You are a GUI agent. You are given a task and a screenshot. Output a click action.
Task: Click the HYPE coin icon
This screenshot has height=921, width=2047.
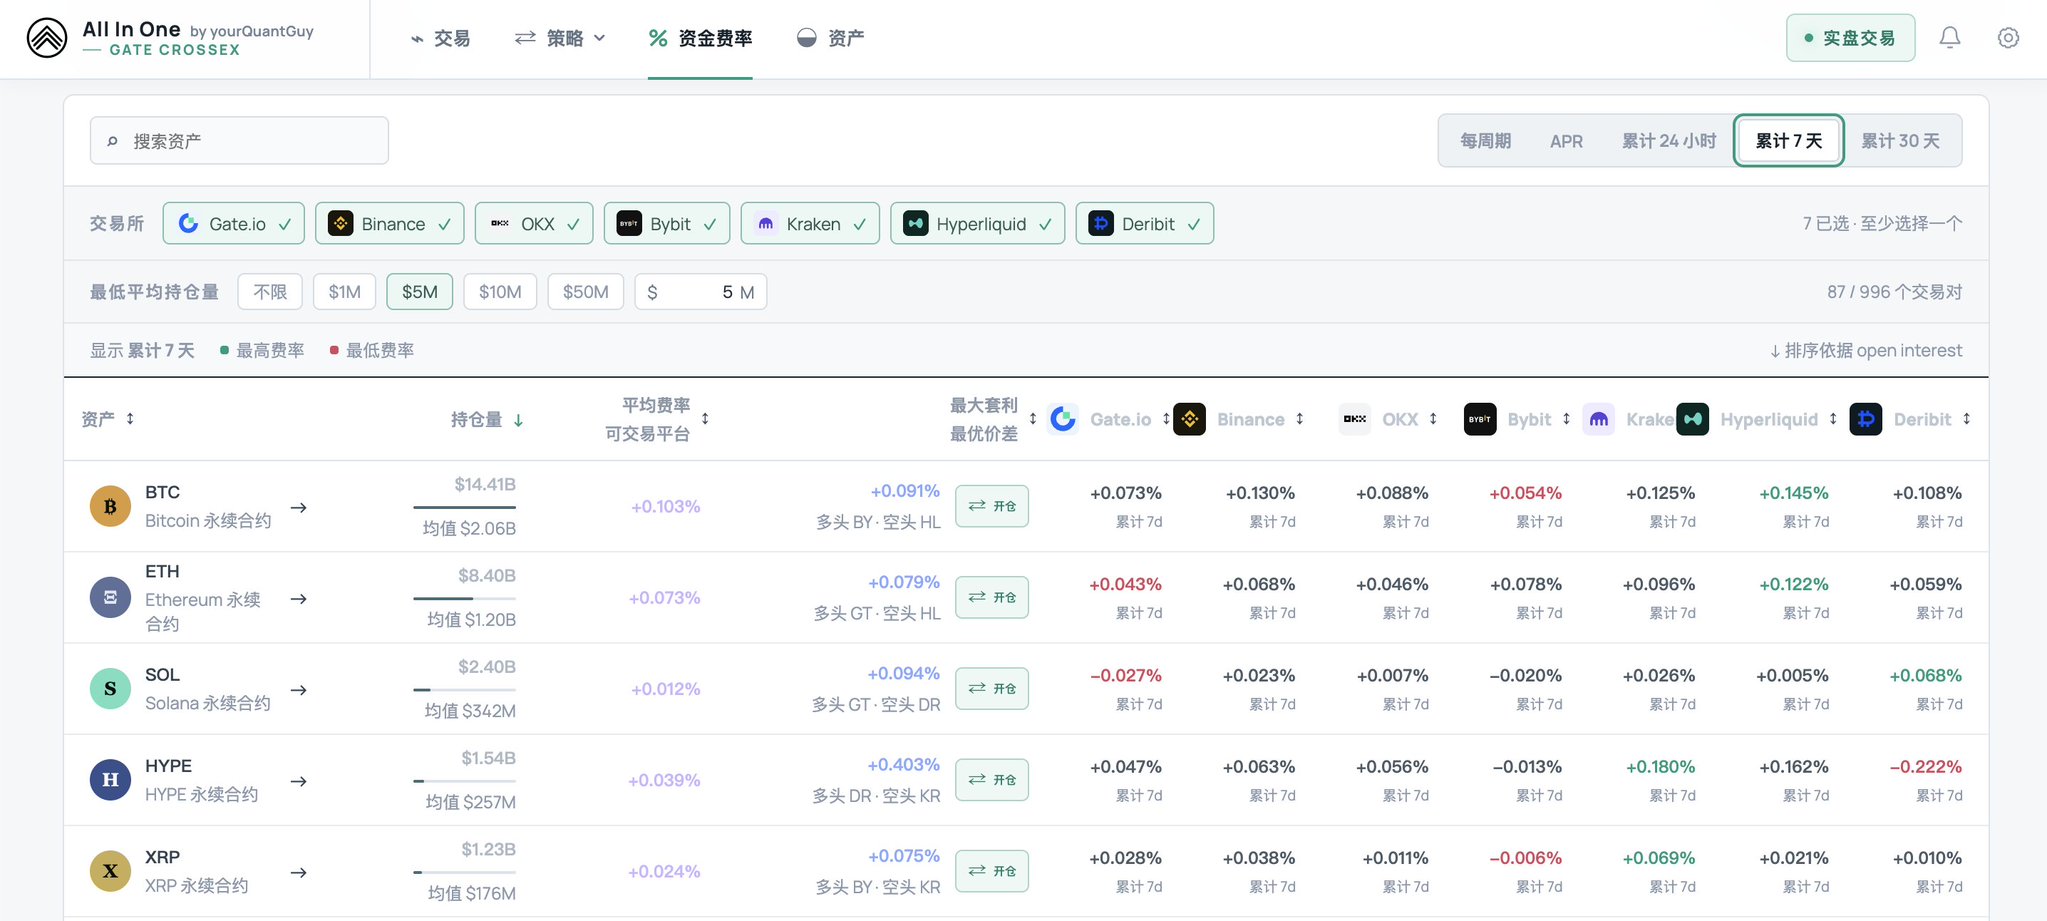[x=110, y=780]
